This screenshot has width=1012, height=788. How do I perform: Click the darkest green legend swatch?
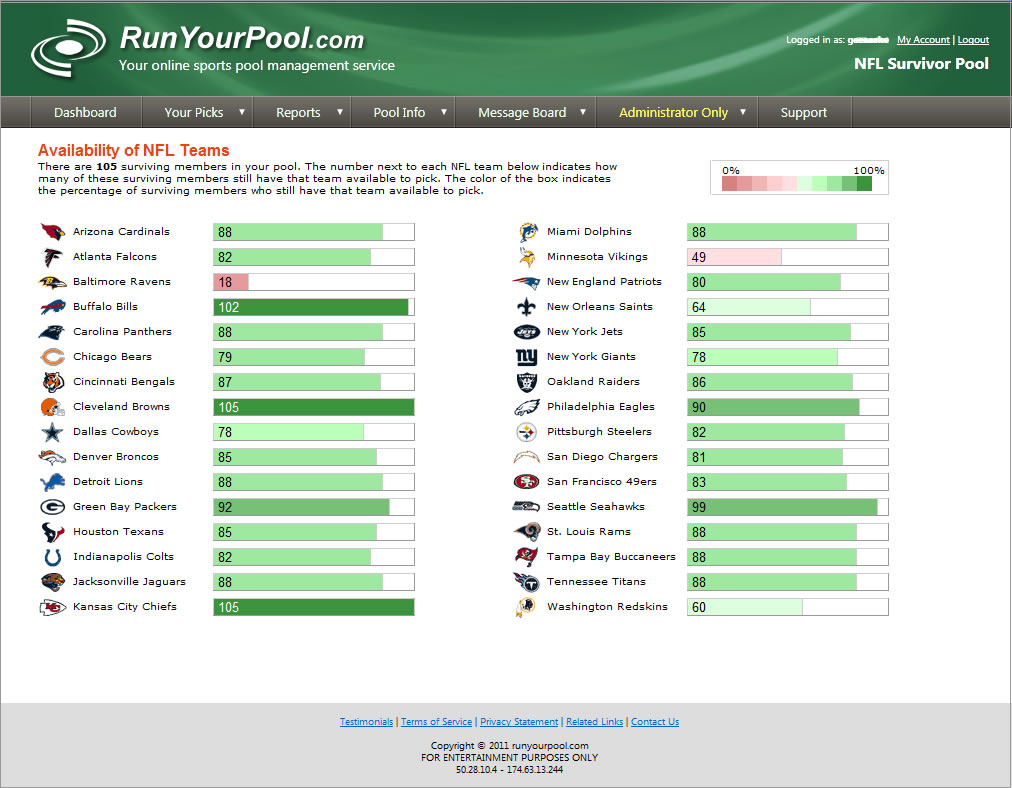pyautogui.click(x=864, y=184)
